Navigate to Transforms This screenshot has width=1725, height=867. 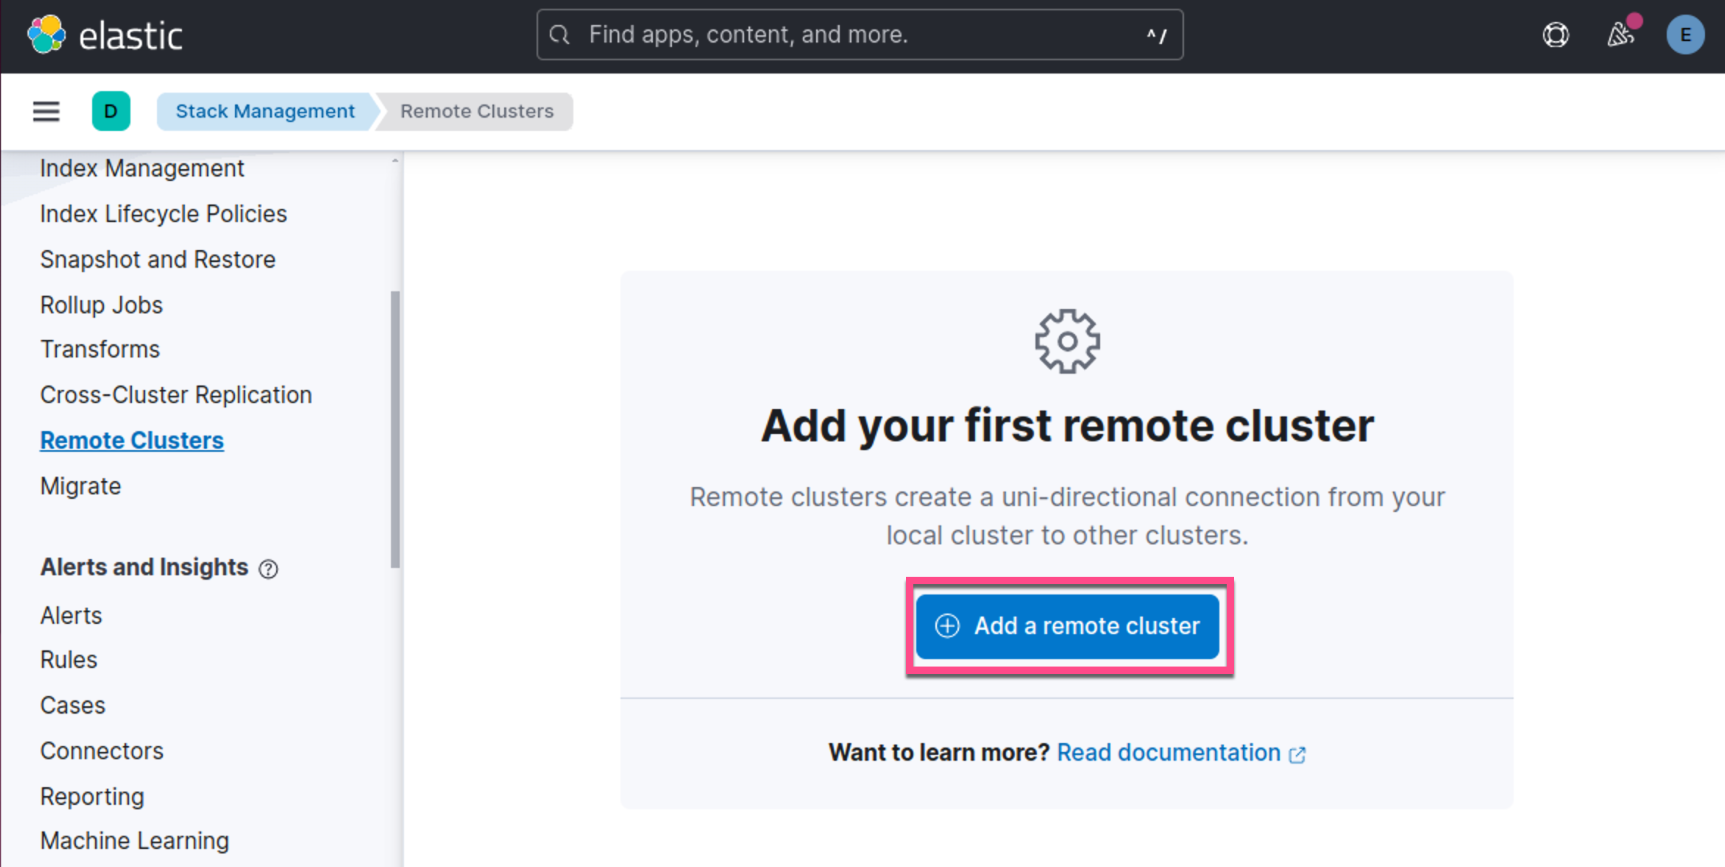point(100,349)
